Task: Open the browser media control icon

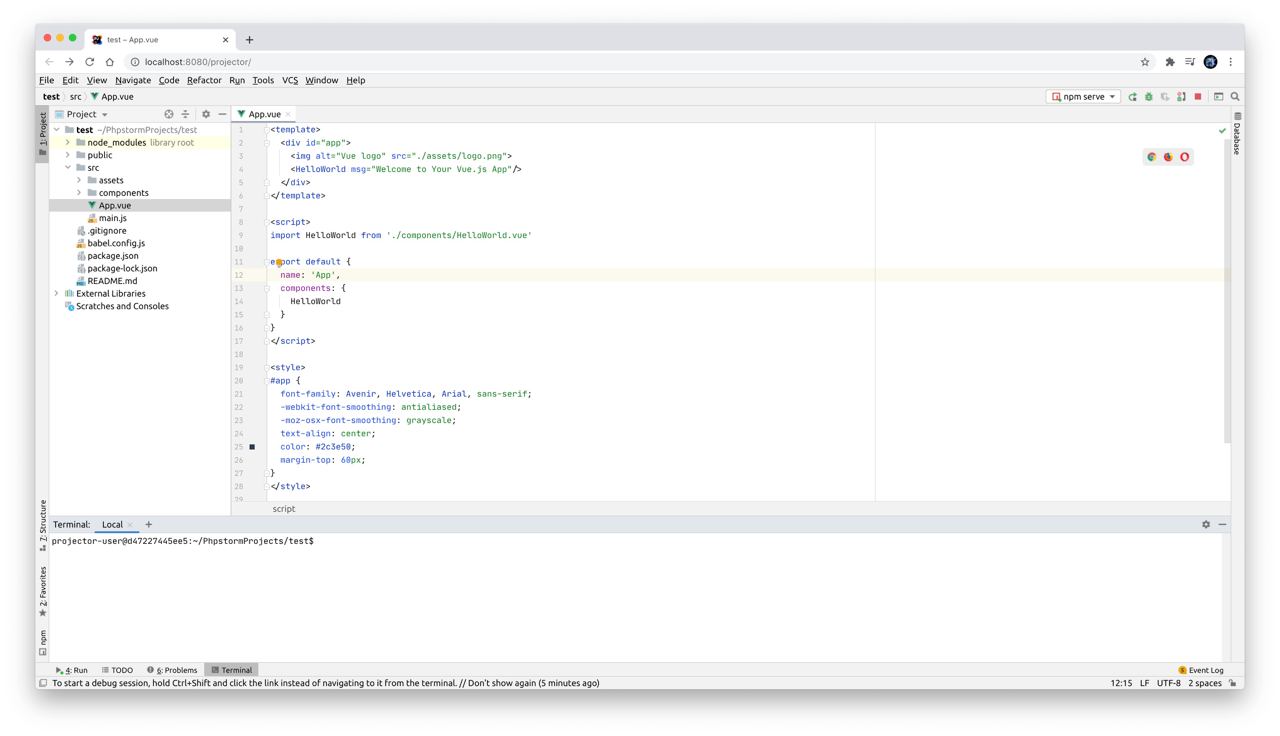Action: point(1190,62)
